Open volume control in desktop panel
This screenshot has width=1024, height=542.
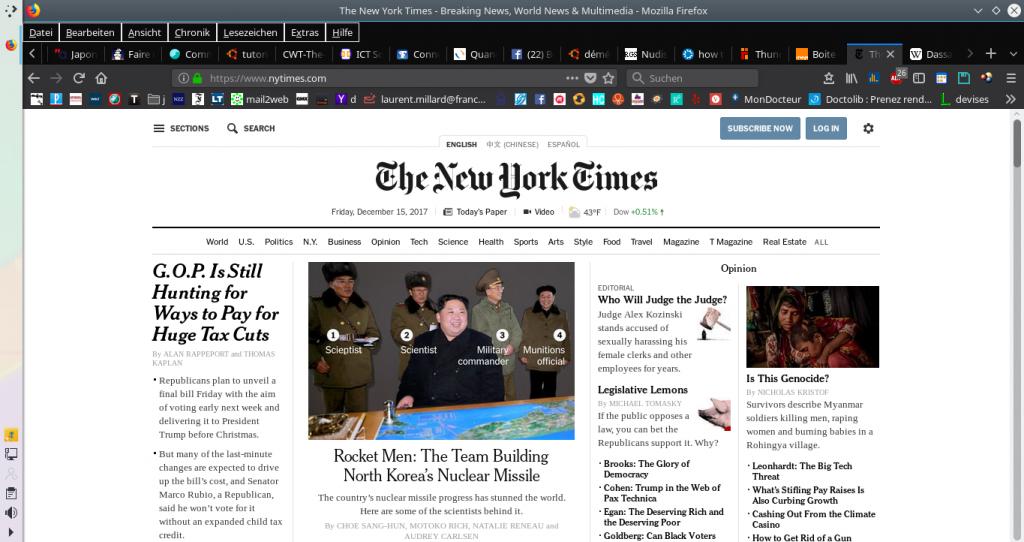point(11,513)
